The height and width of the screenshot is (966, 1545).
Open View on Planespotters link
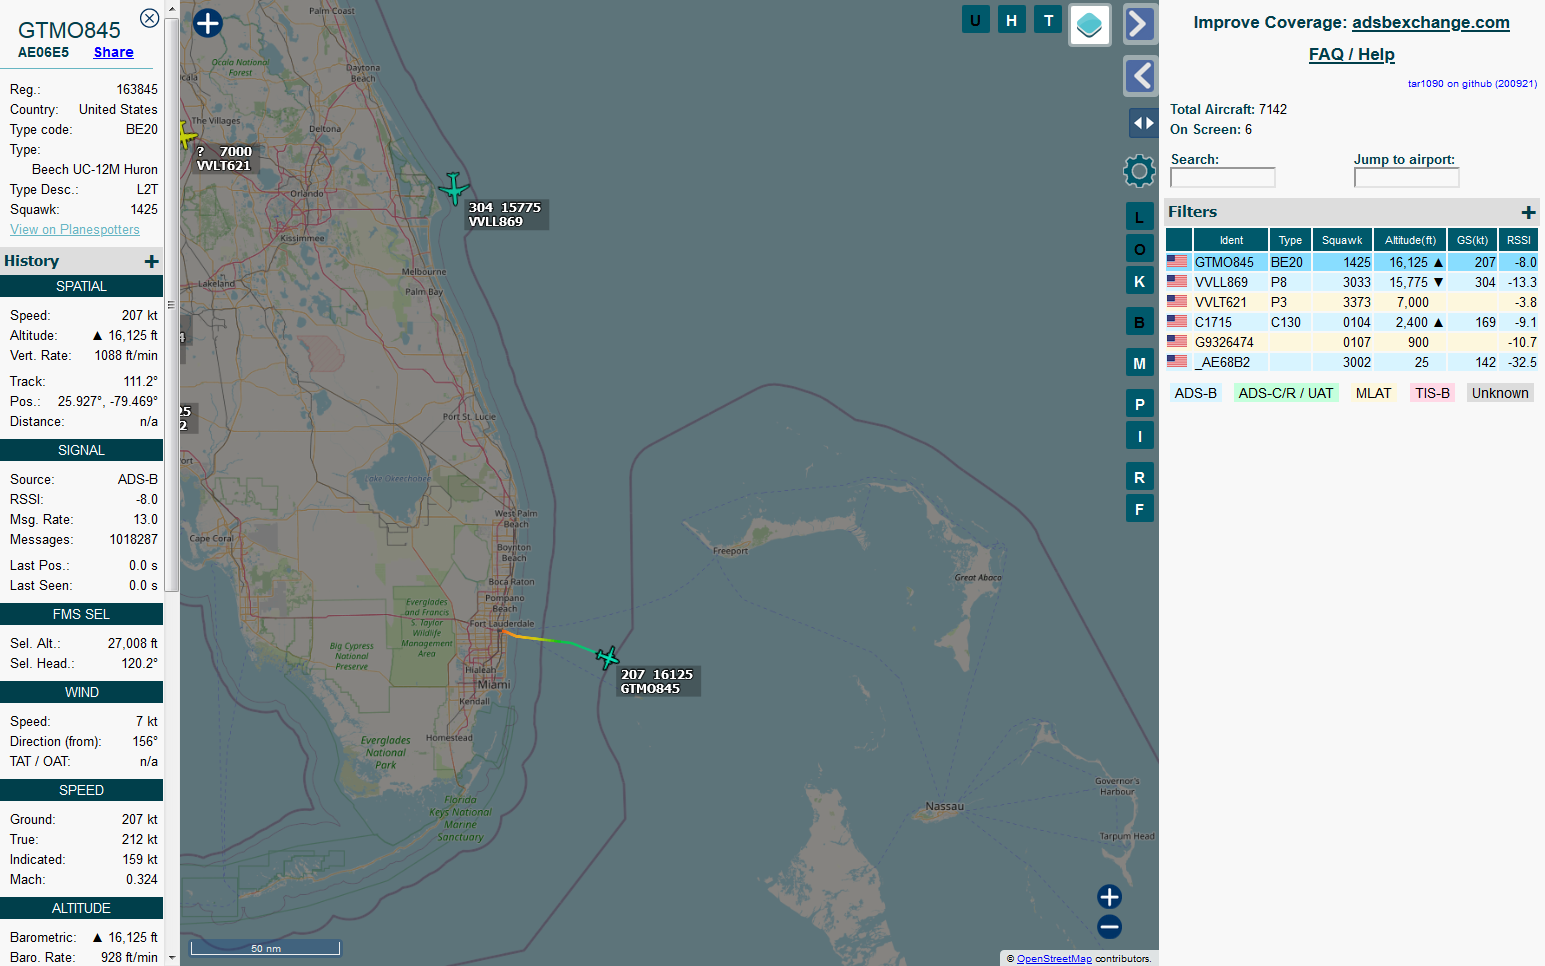(75, 229)
